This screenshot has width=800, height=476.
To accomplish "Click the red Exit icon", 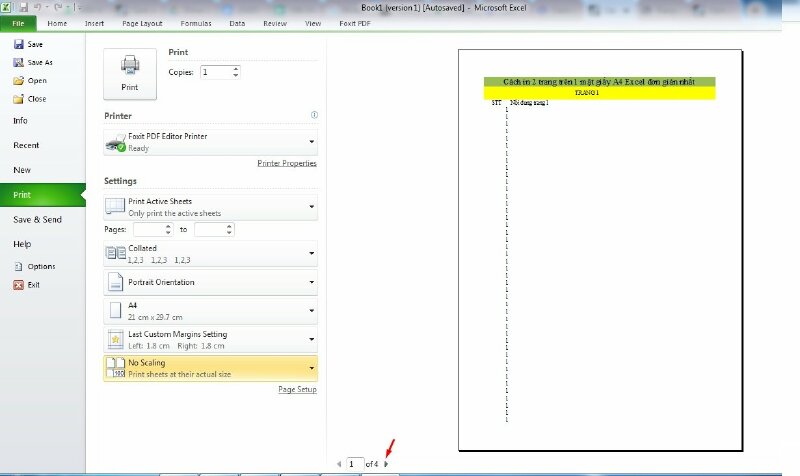I will [x=18, y=285].
